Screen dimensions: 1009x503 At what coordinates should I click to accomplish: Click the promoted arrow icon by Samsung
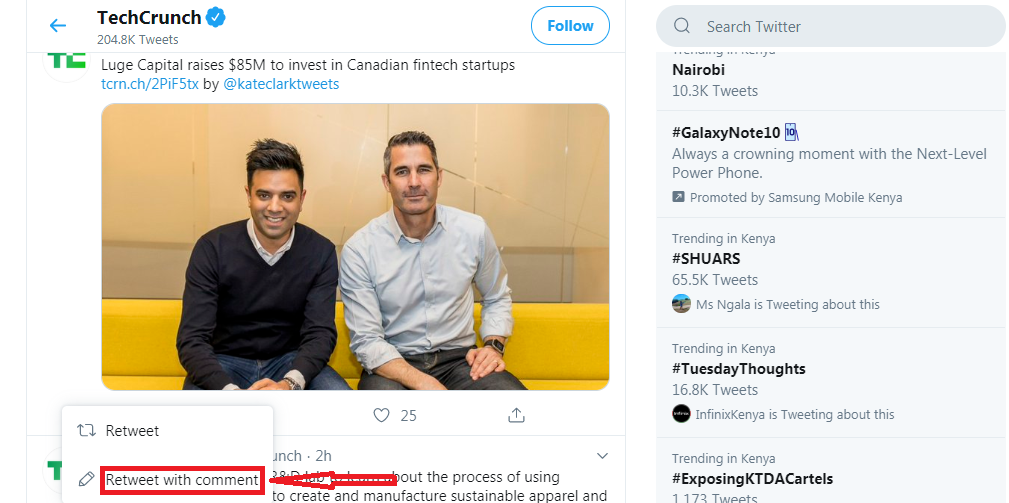[x=679, y=197]
